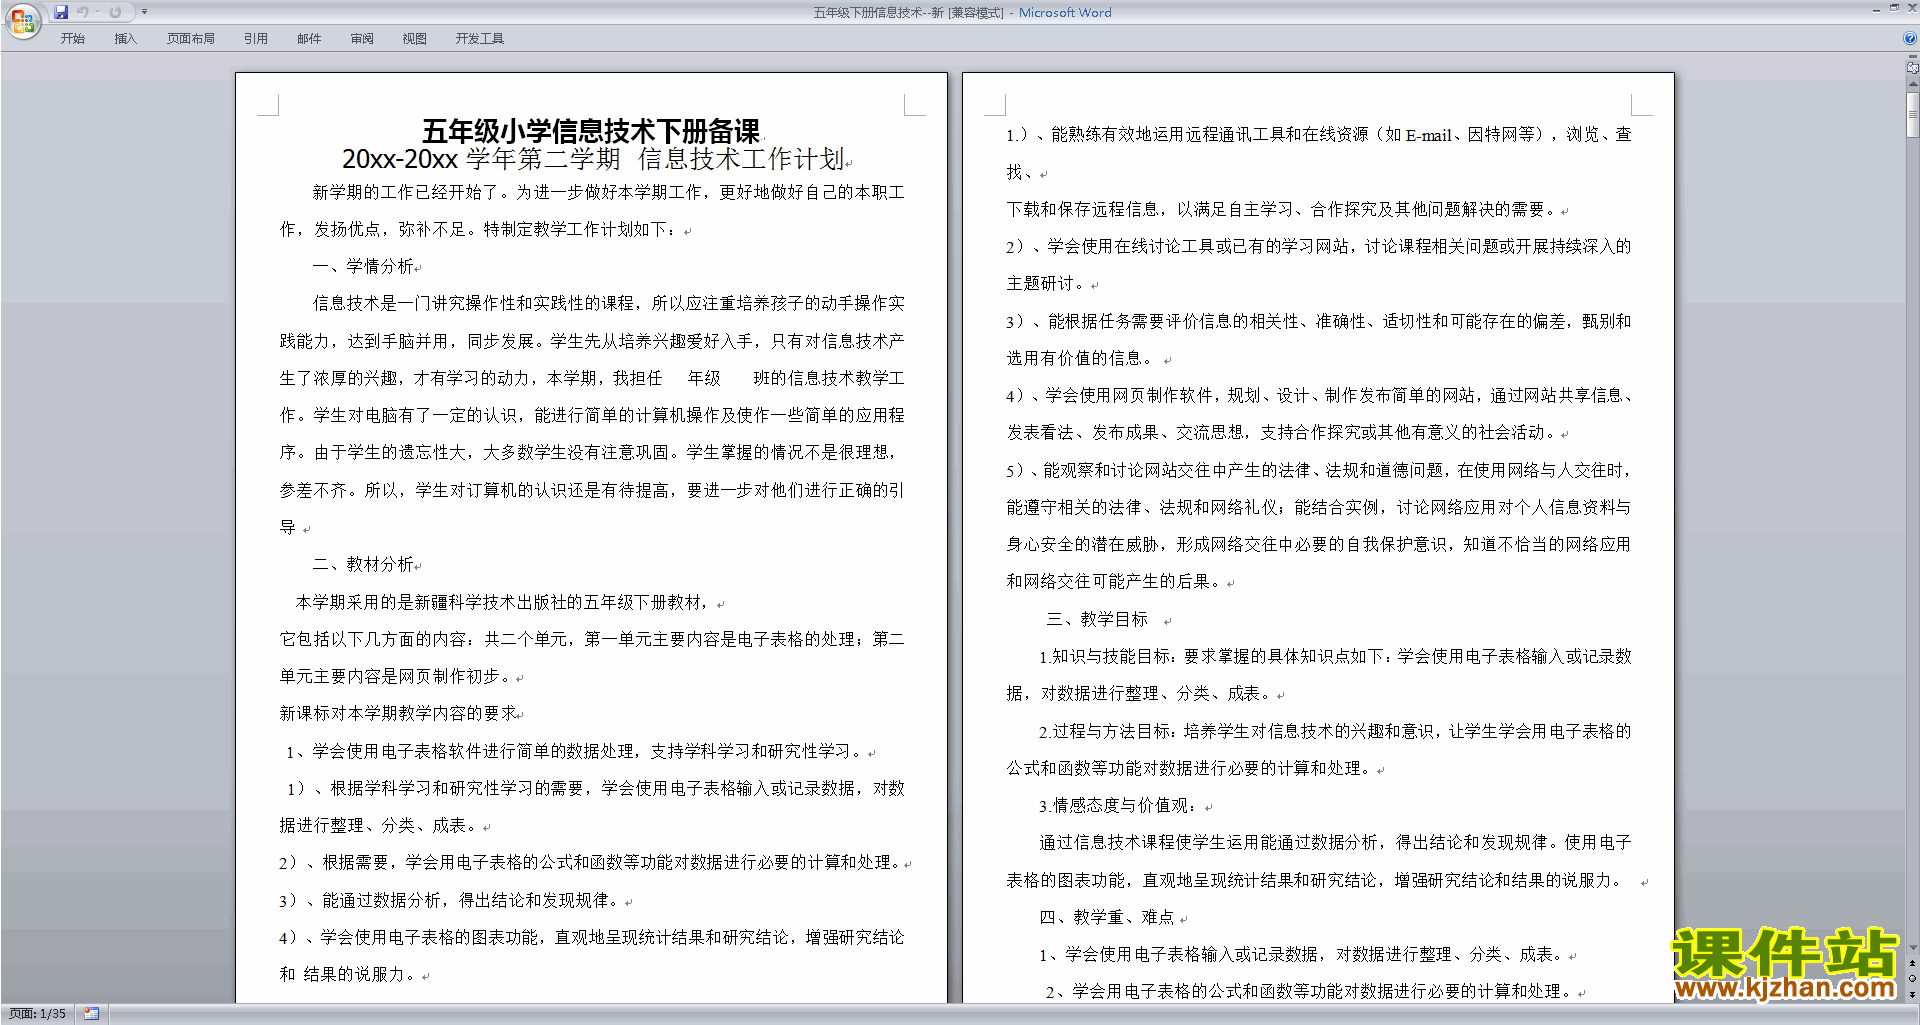Click the macro recording icon in status bar
Image resolution: width=1920 pixels, height=1025 pixels.
(x=92, y=1013)
